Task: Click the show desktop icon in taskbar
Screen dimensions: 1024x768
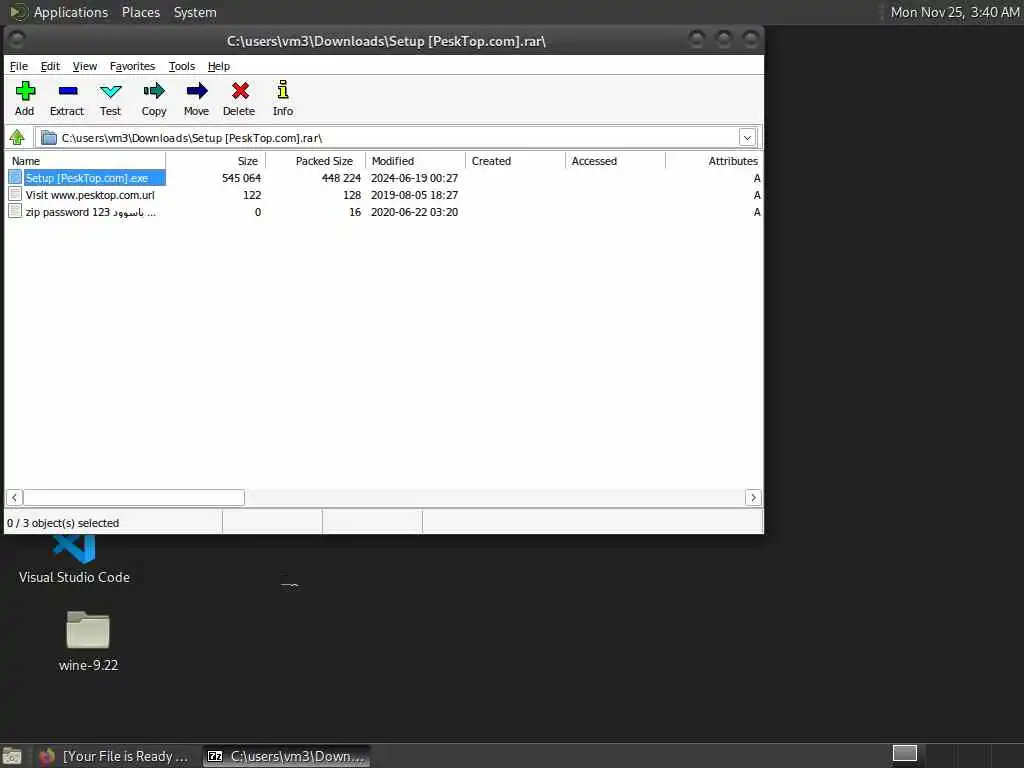Action: click(x=12, y=757)
